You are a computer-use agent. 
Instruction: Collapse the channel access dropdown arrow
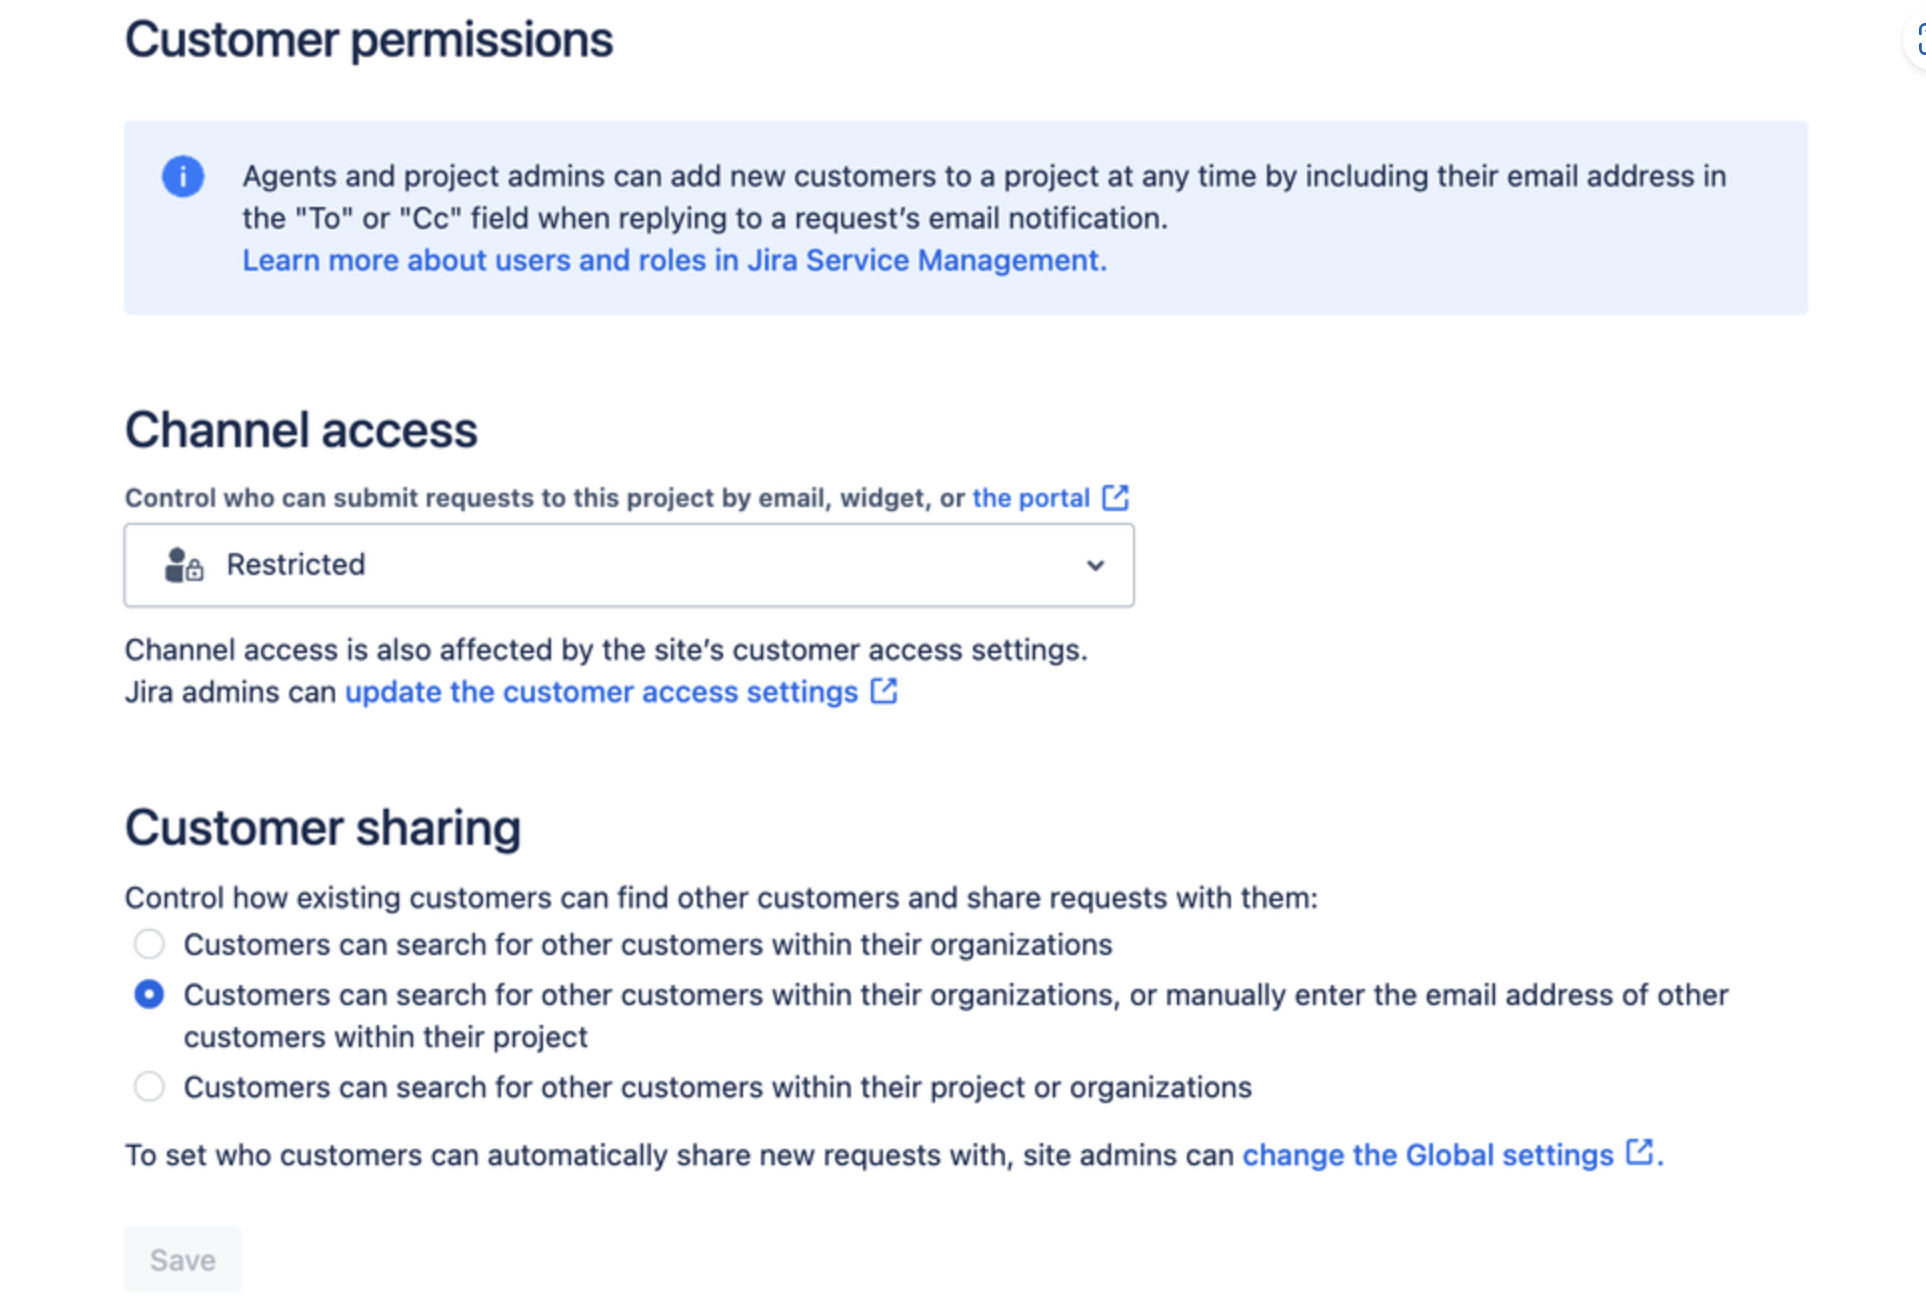pos(1096,565)
